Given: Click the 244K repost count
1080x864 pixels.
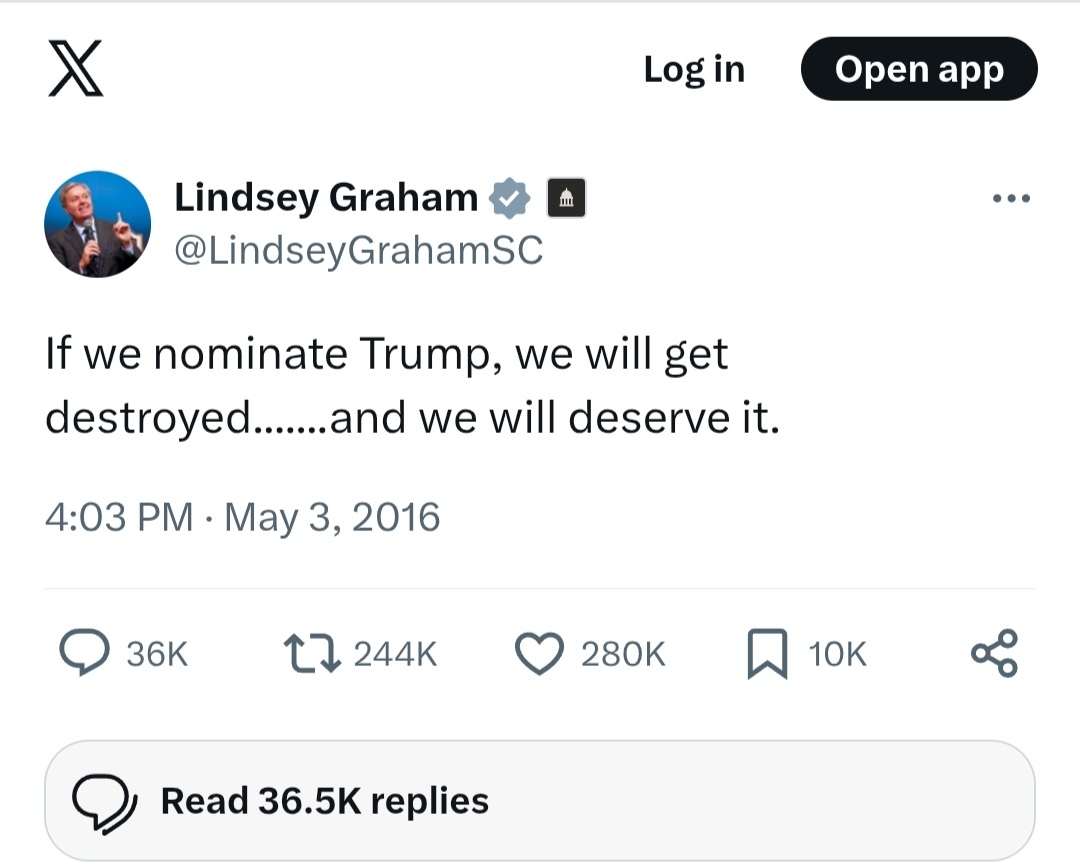Looking at the screenshot, I should pyautogui.click(x=395, y=654).
